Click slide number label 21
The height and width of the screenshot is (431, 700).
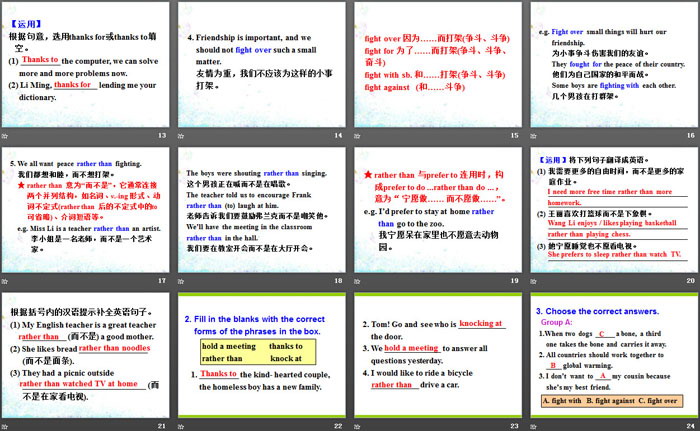pyautogui.click(x=162, y=426)
